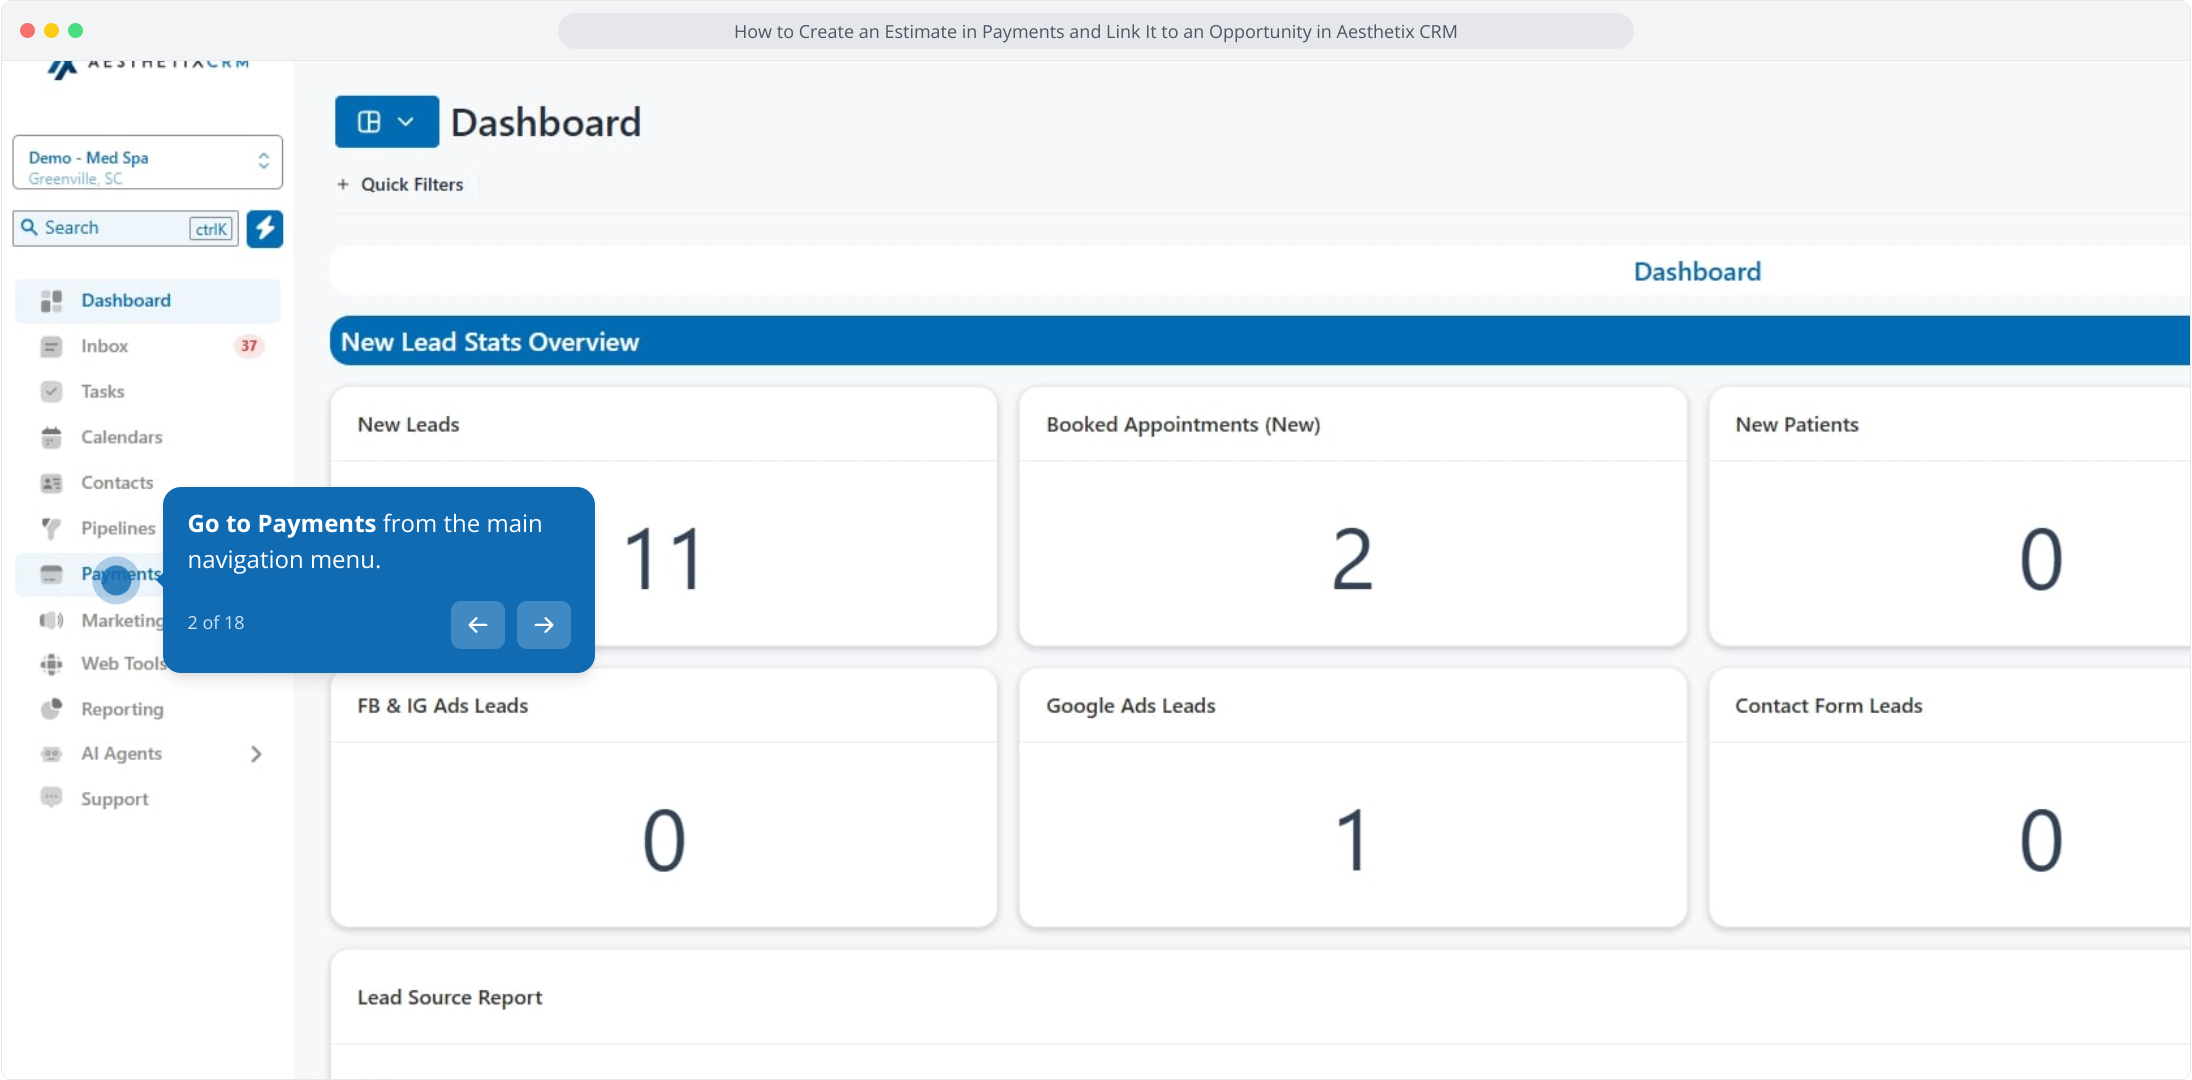Screen dimensions: 2192x1080
Task: Go back to previous tutorial step
Action: 478,625
